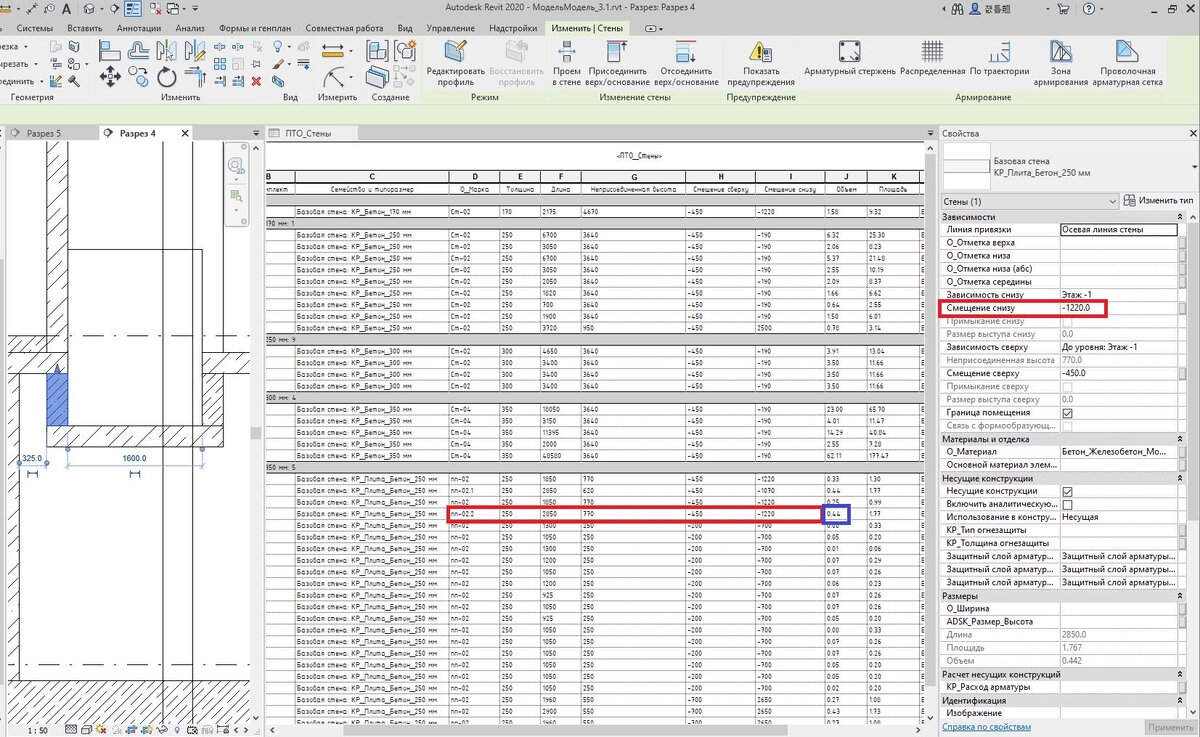Click the binoculars search icon in title bar
This screenshot has height=737, width=1200.
956,8
